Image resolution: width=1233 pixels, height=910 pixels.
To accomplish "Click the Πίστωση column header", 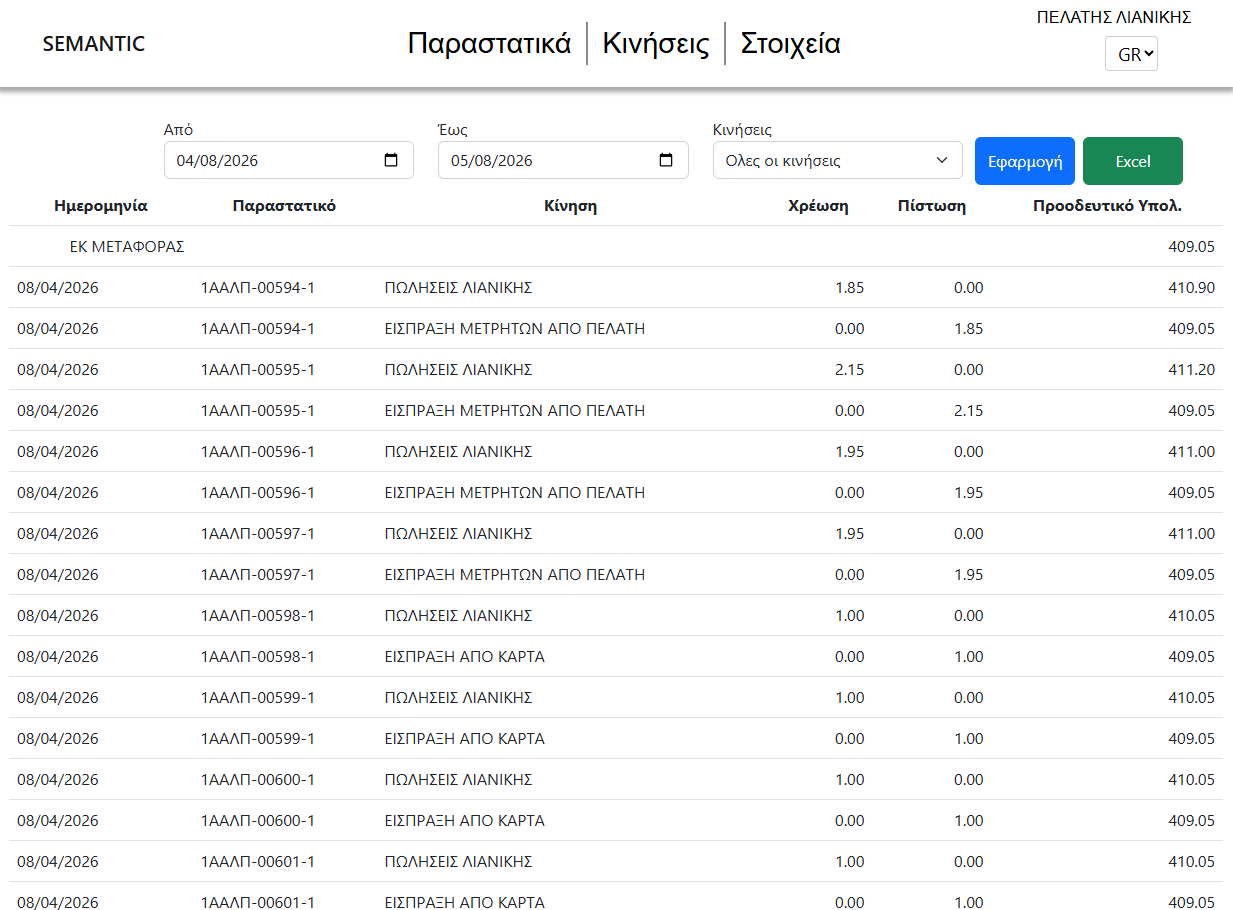I will [x=931, y=206].
